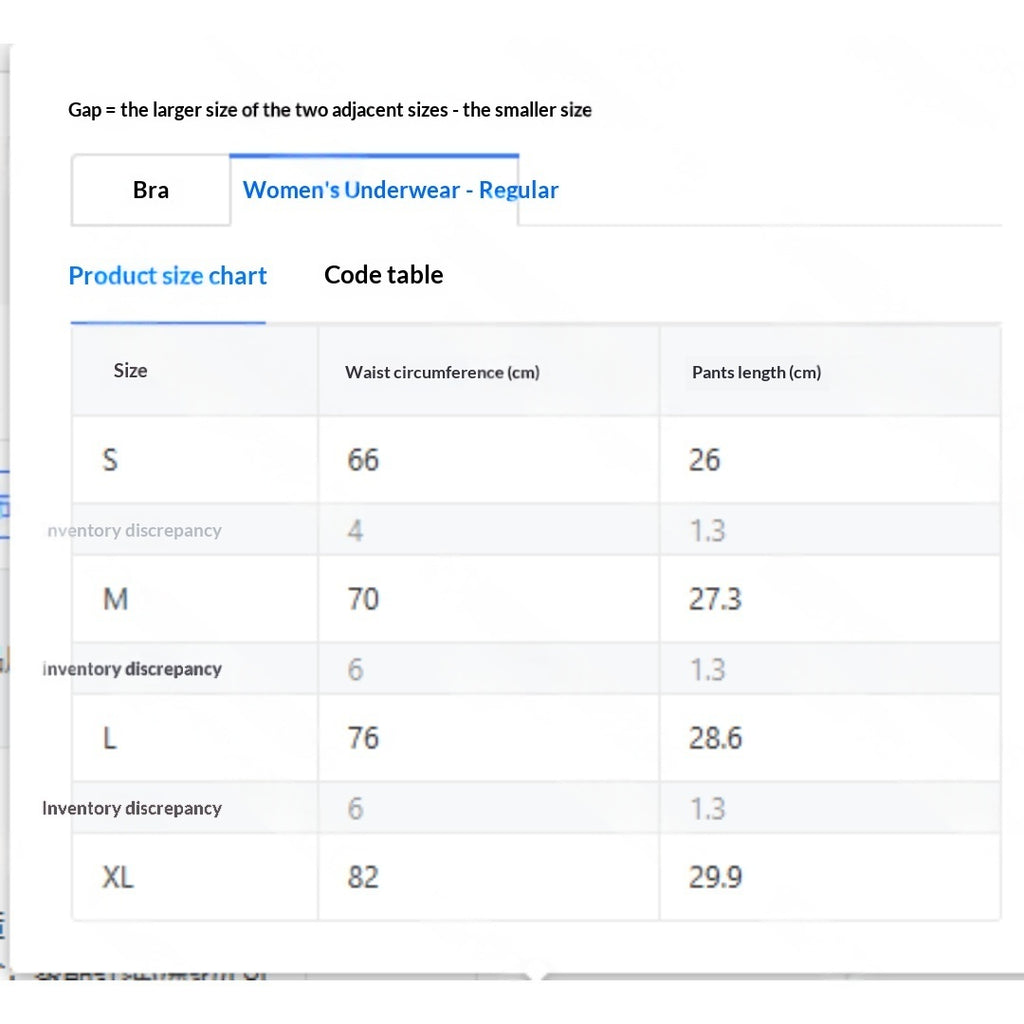
Task: Click waist value 82 for size XL
Action: point(363,877)
